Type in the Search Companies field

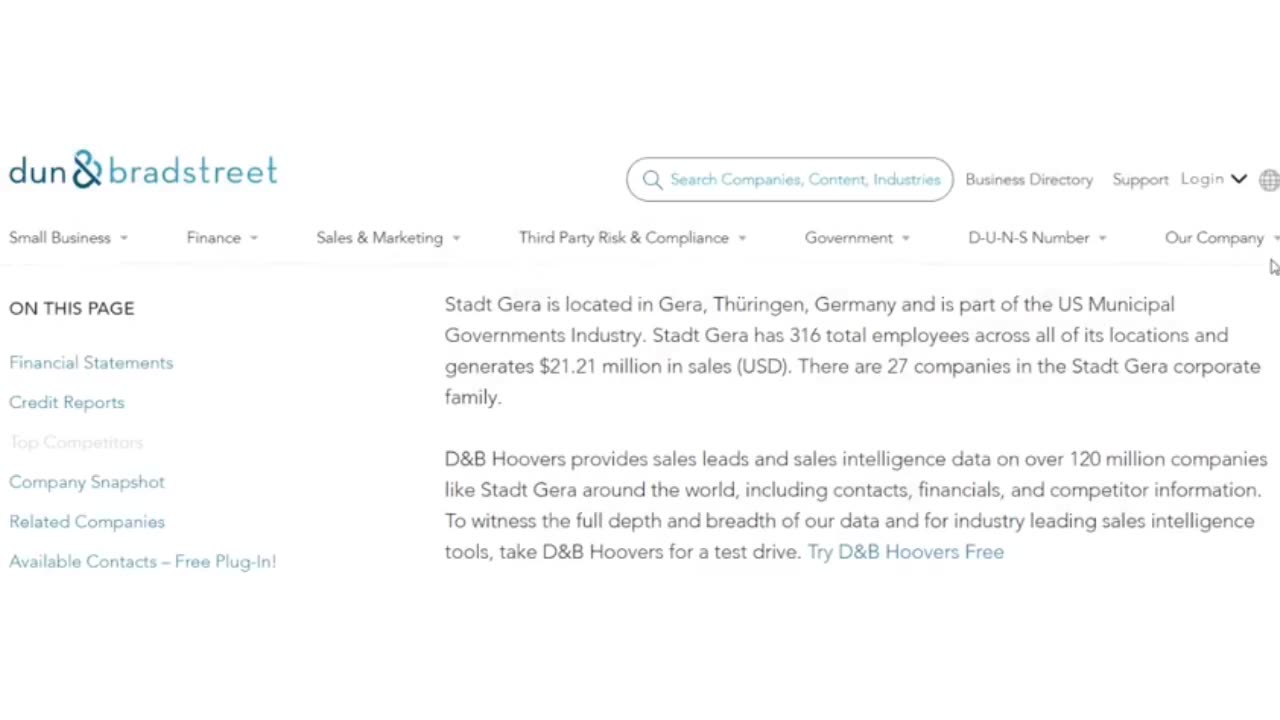[x=804, y=180]
